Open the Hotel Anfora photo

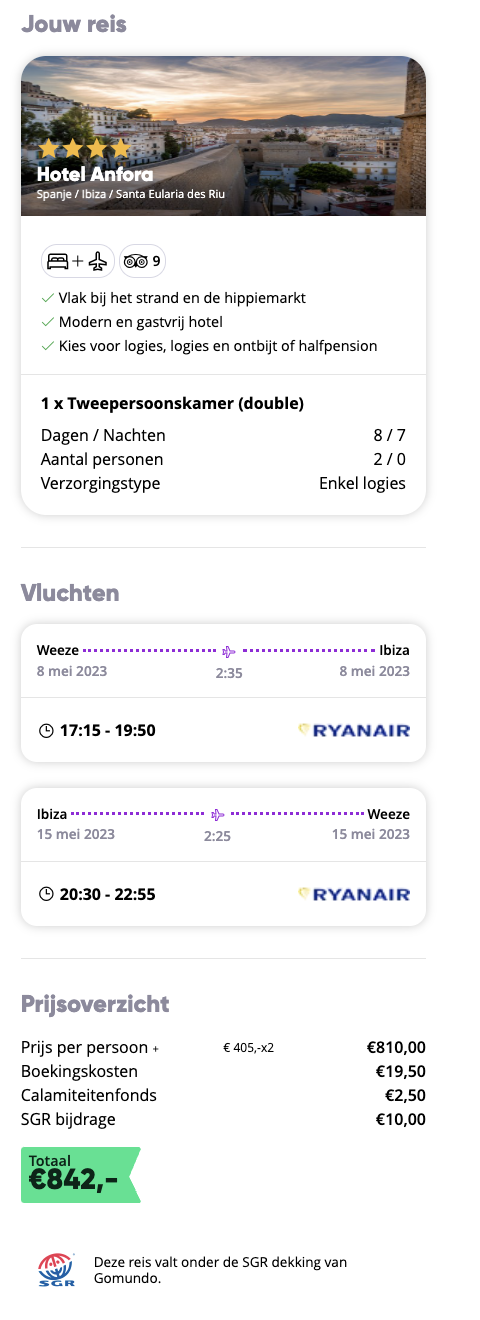[x=223, y=136]
